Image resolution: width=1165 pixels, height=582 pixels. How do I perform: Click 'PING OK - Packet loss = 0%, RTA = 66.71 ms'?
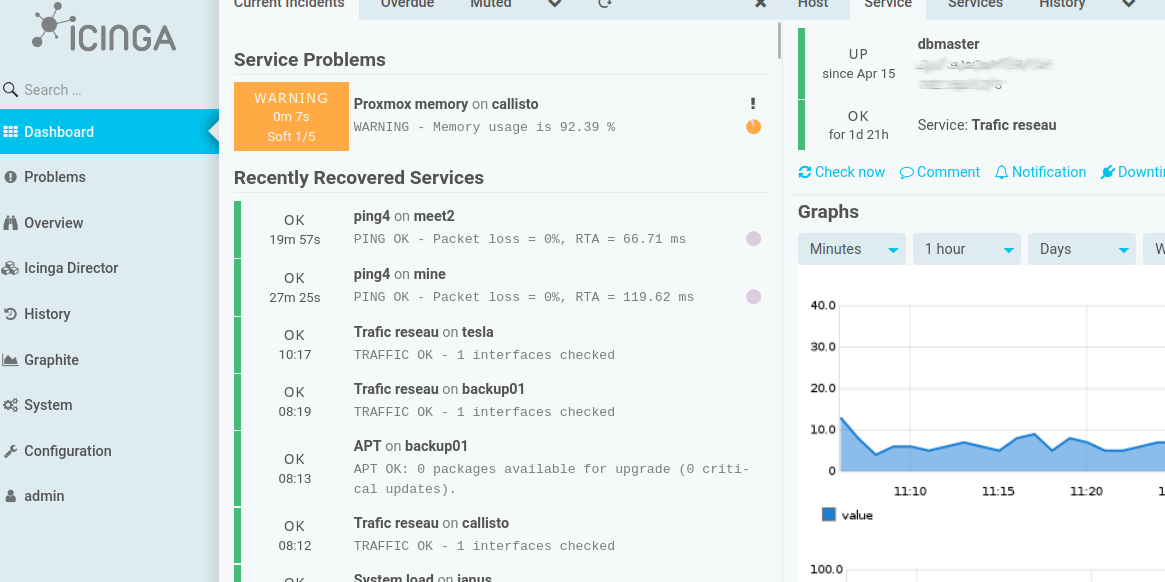[x=519, y=239]
